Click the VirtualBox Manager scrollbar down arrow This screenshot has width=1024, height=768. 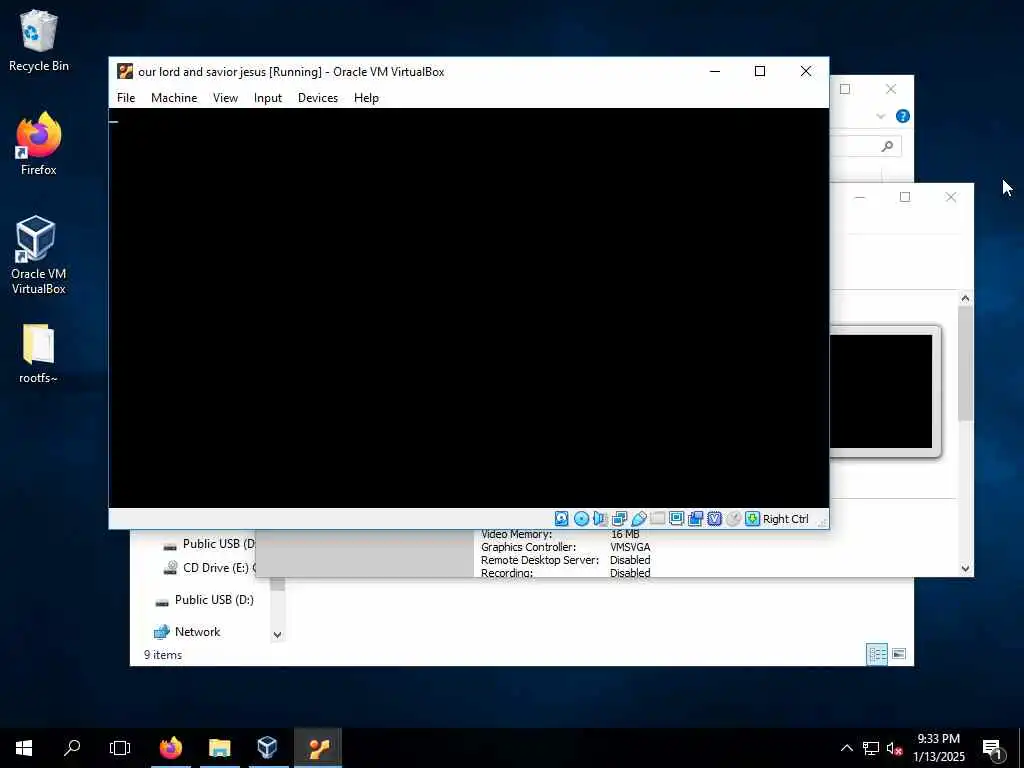tap(965, 568)
